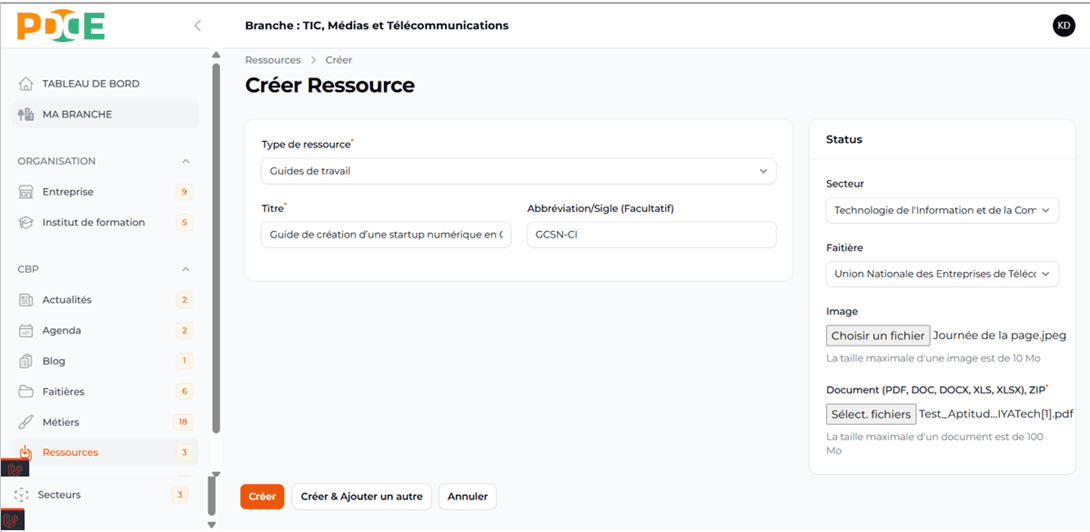Click the PDCE logo
The image size is (1090, 532).
pyautogui.click(x=61, y=26)
